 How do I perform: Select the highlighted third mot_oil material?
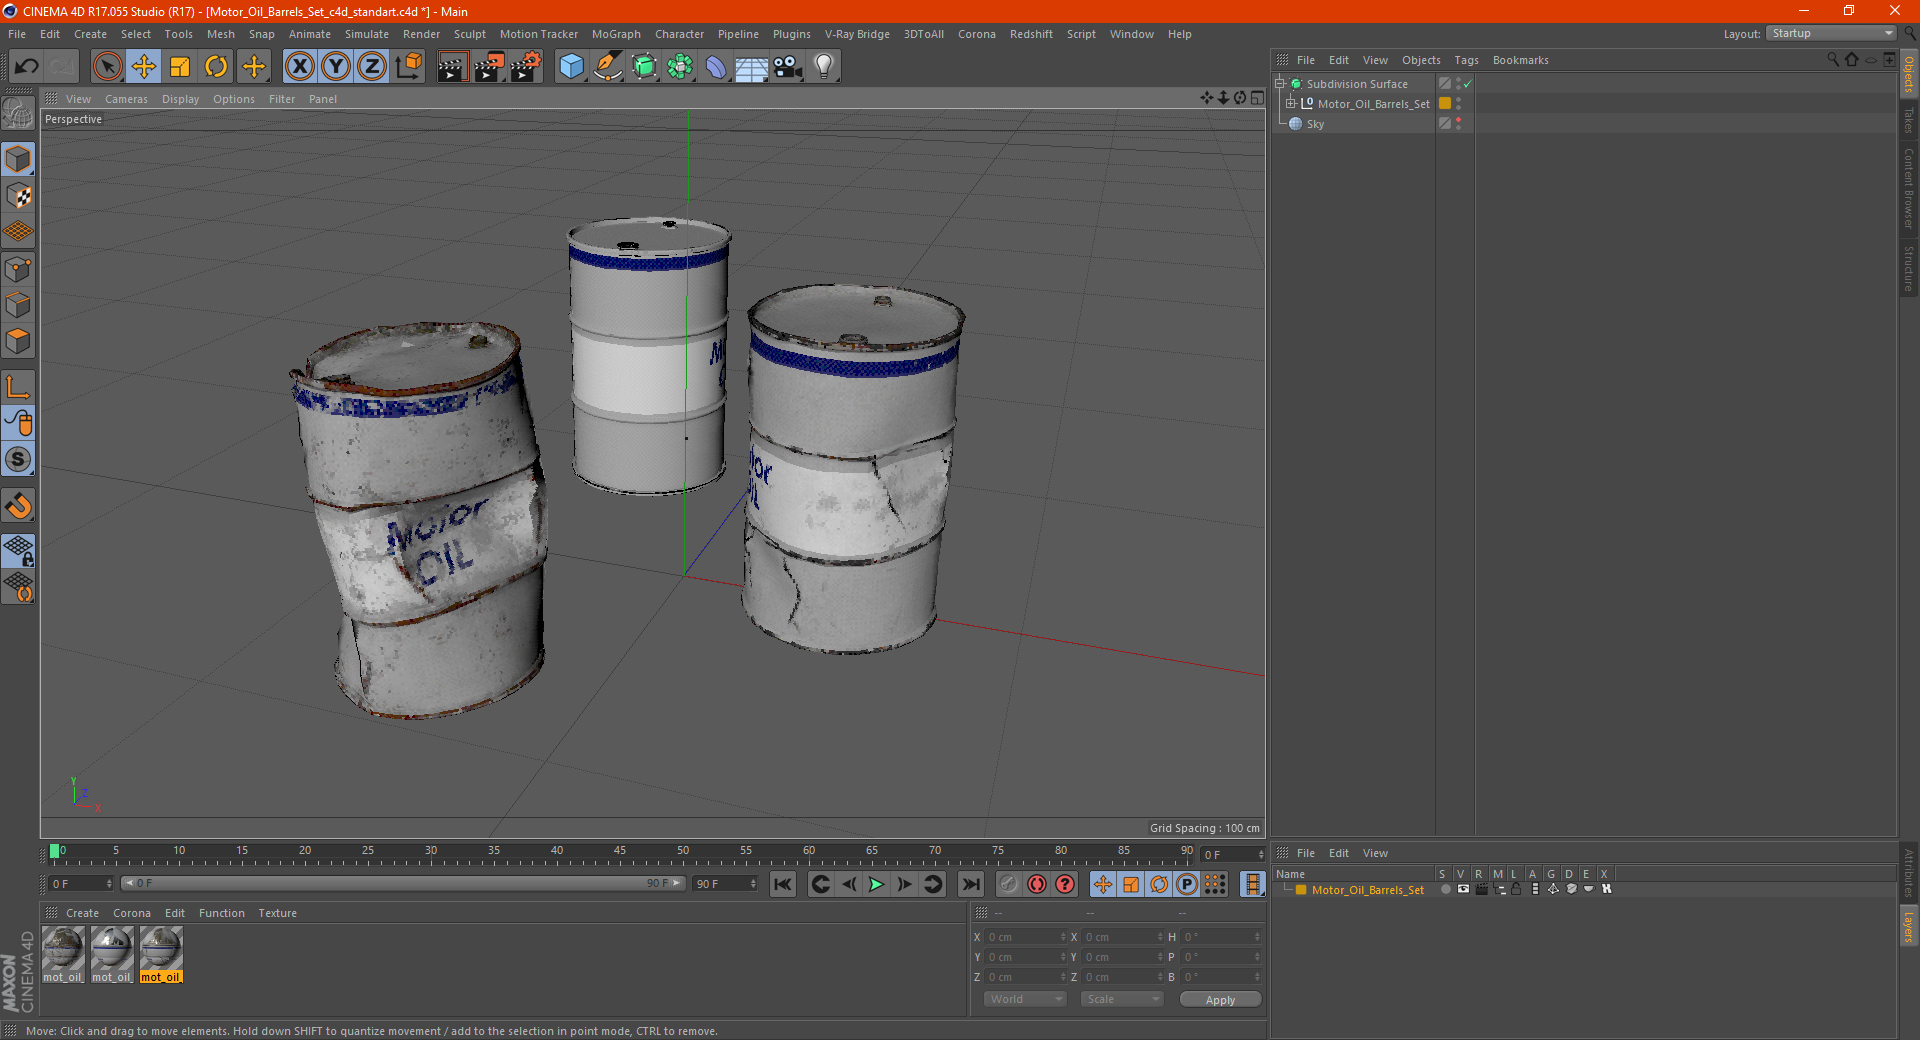[161, 954]
